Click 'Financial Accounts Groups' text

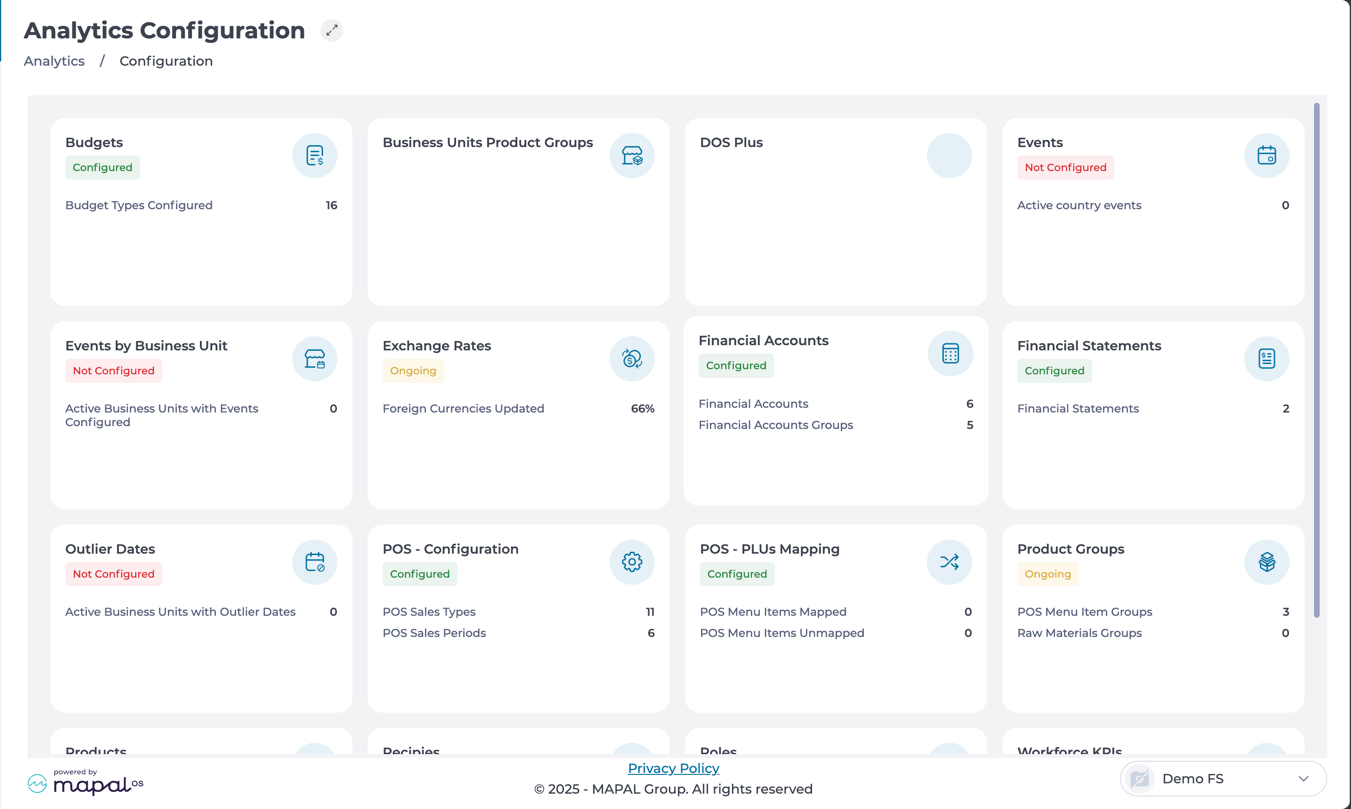(x=776, y=425)
